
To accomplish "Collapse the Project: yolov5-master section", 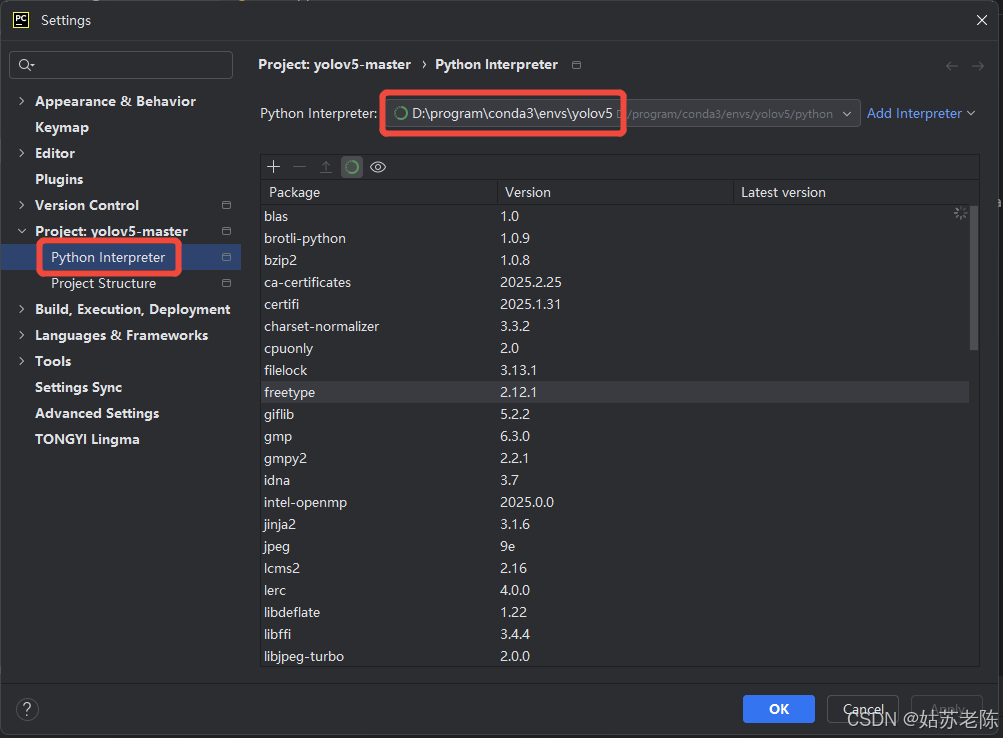I will [x=22, y=231].
